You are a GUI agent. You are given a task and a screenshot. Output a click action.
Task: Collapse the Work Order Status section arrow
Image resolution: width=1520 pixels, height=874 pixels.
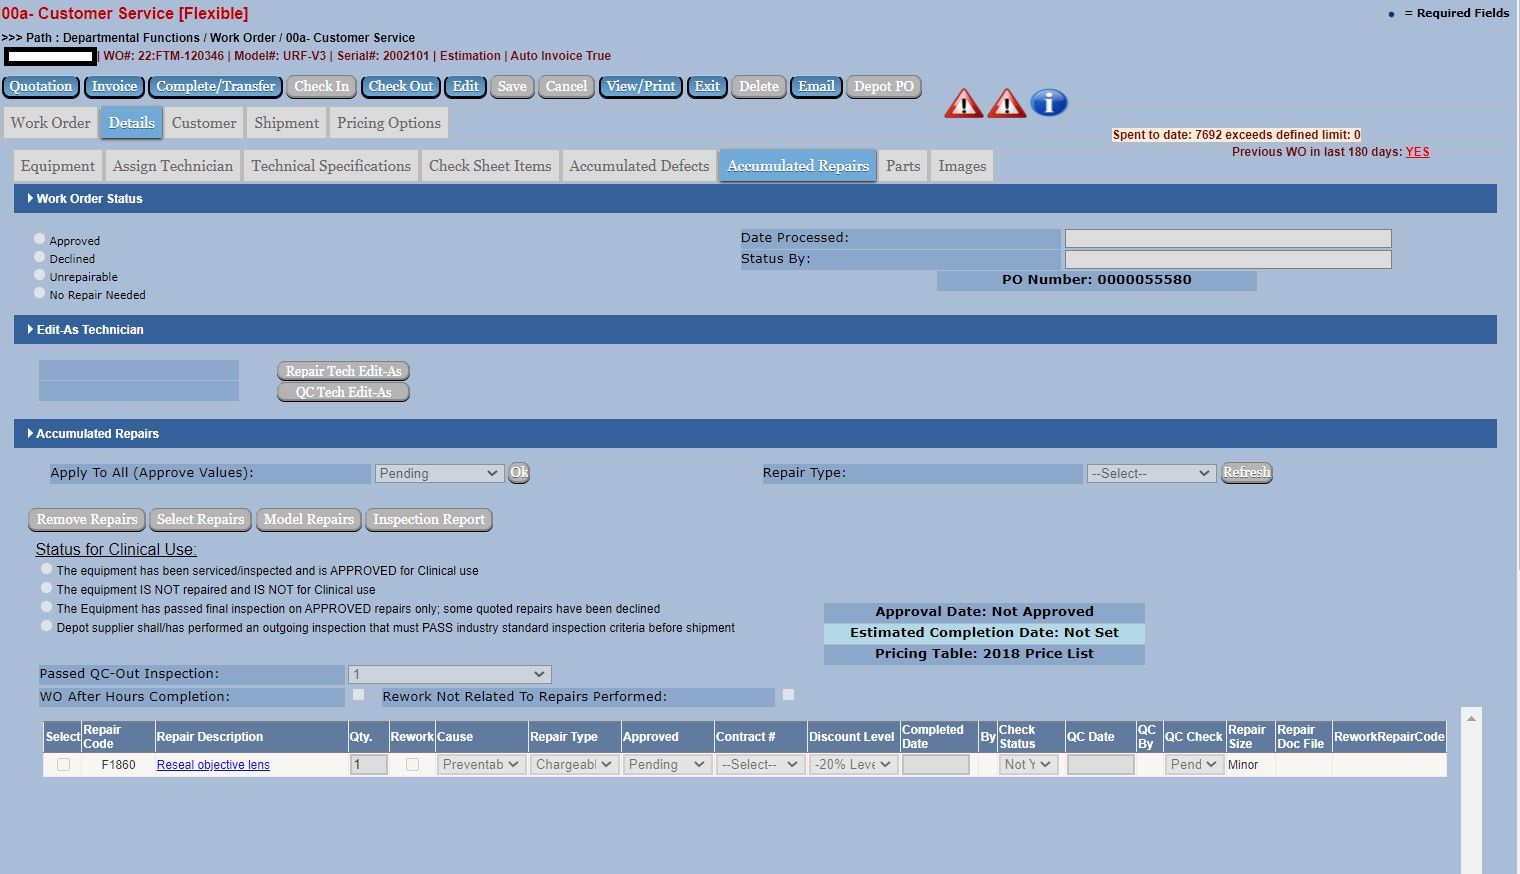coord(30,199)
